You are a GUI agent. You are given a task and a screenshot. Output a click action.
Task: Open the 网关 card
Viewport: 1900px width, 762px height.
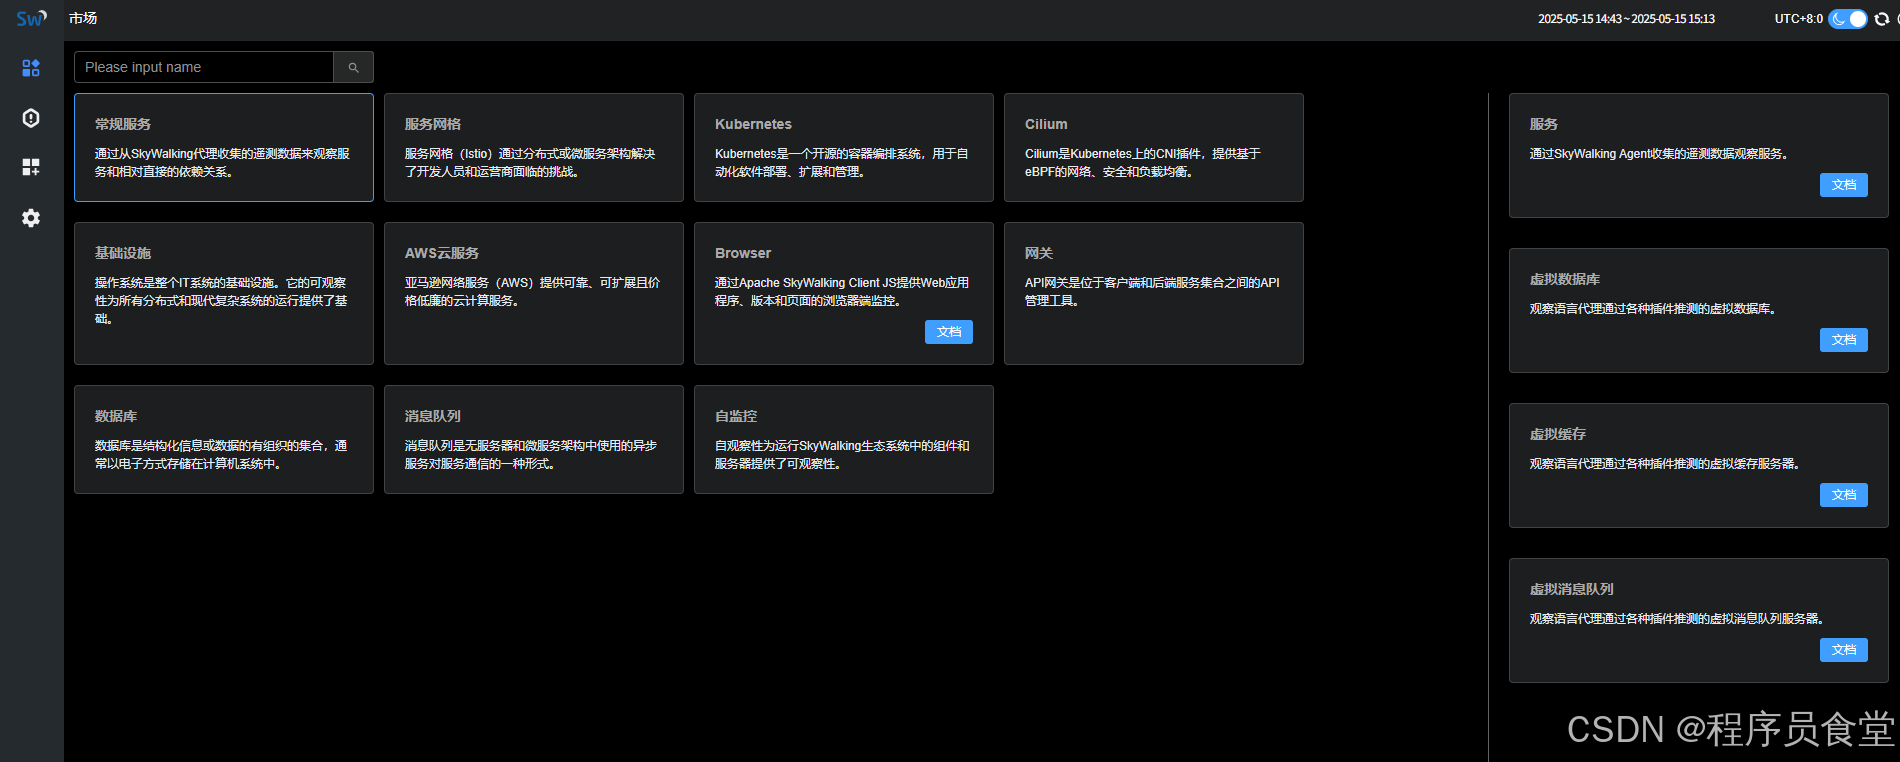[1154, 293]
